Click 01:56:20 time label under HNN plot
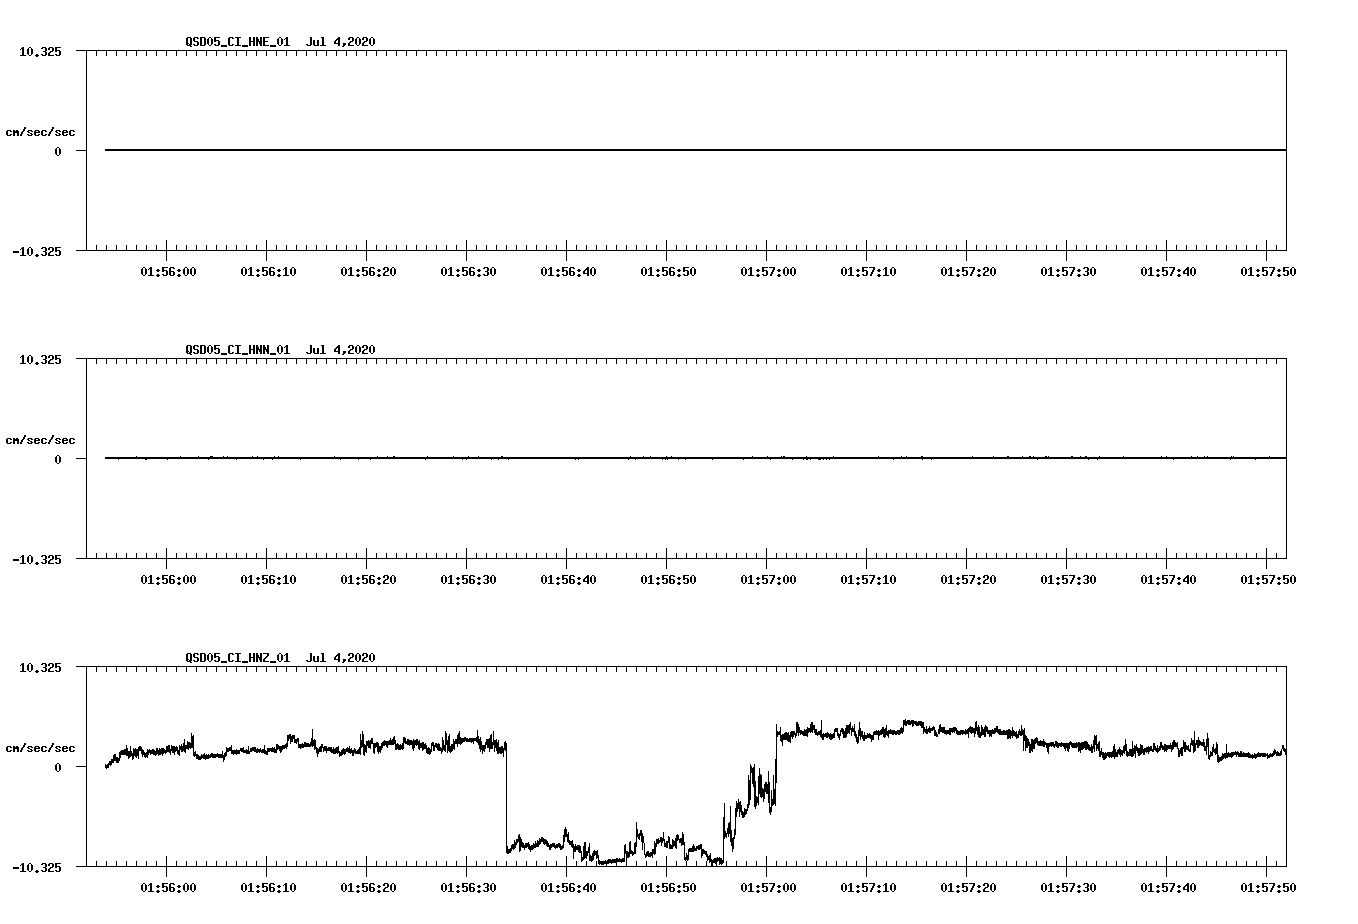Screen dimensions: 1358x924 pos(368,580)
